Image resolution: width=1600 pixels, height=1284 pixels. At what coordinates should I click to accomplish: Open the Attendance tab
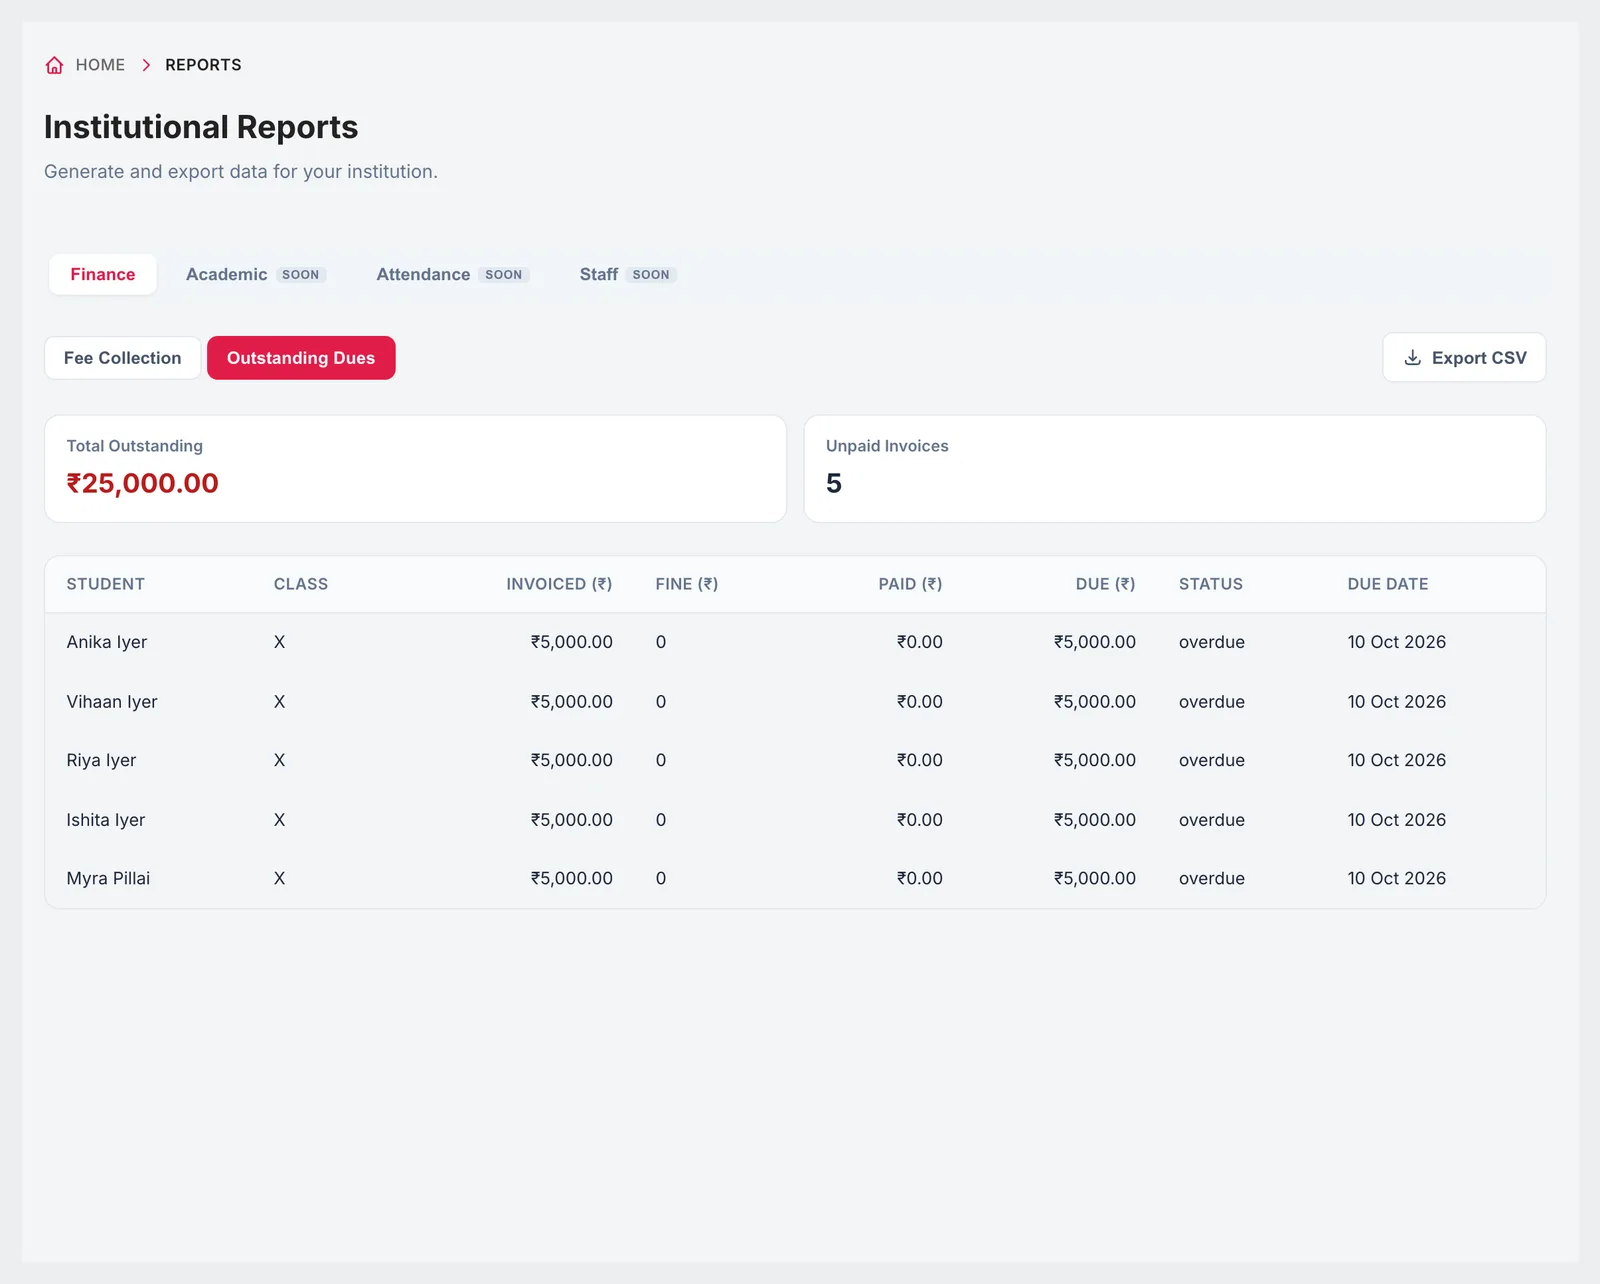[x=452, y=274]
